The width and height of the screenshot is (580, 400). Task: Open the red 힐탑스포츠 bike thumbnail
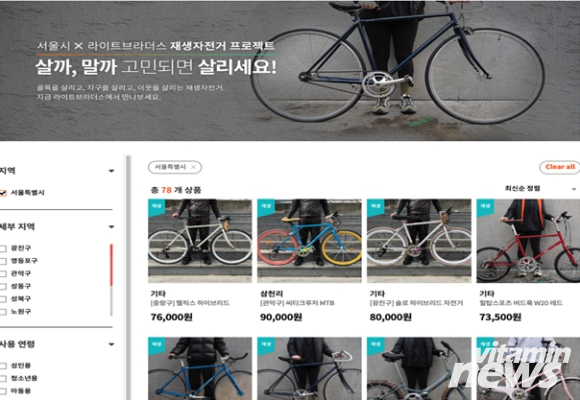(x=528, y=241)
